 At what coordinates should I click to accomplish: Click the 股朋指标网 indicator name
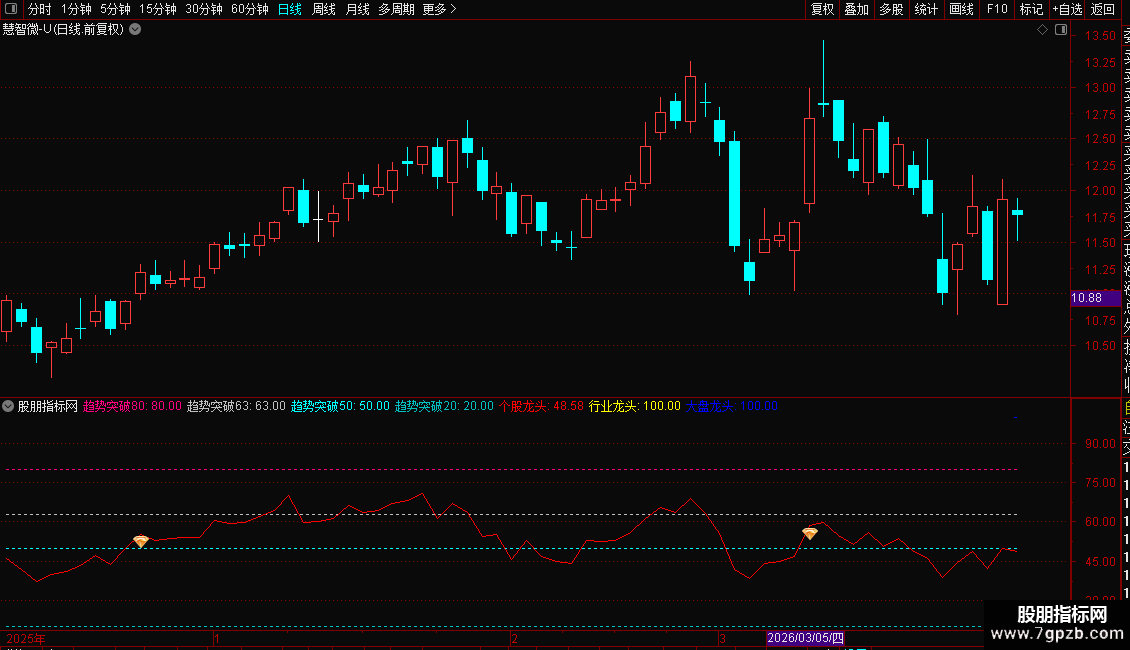click(x=48, y=406)
